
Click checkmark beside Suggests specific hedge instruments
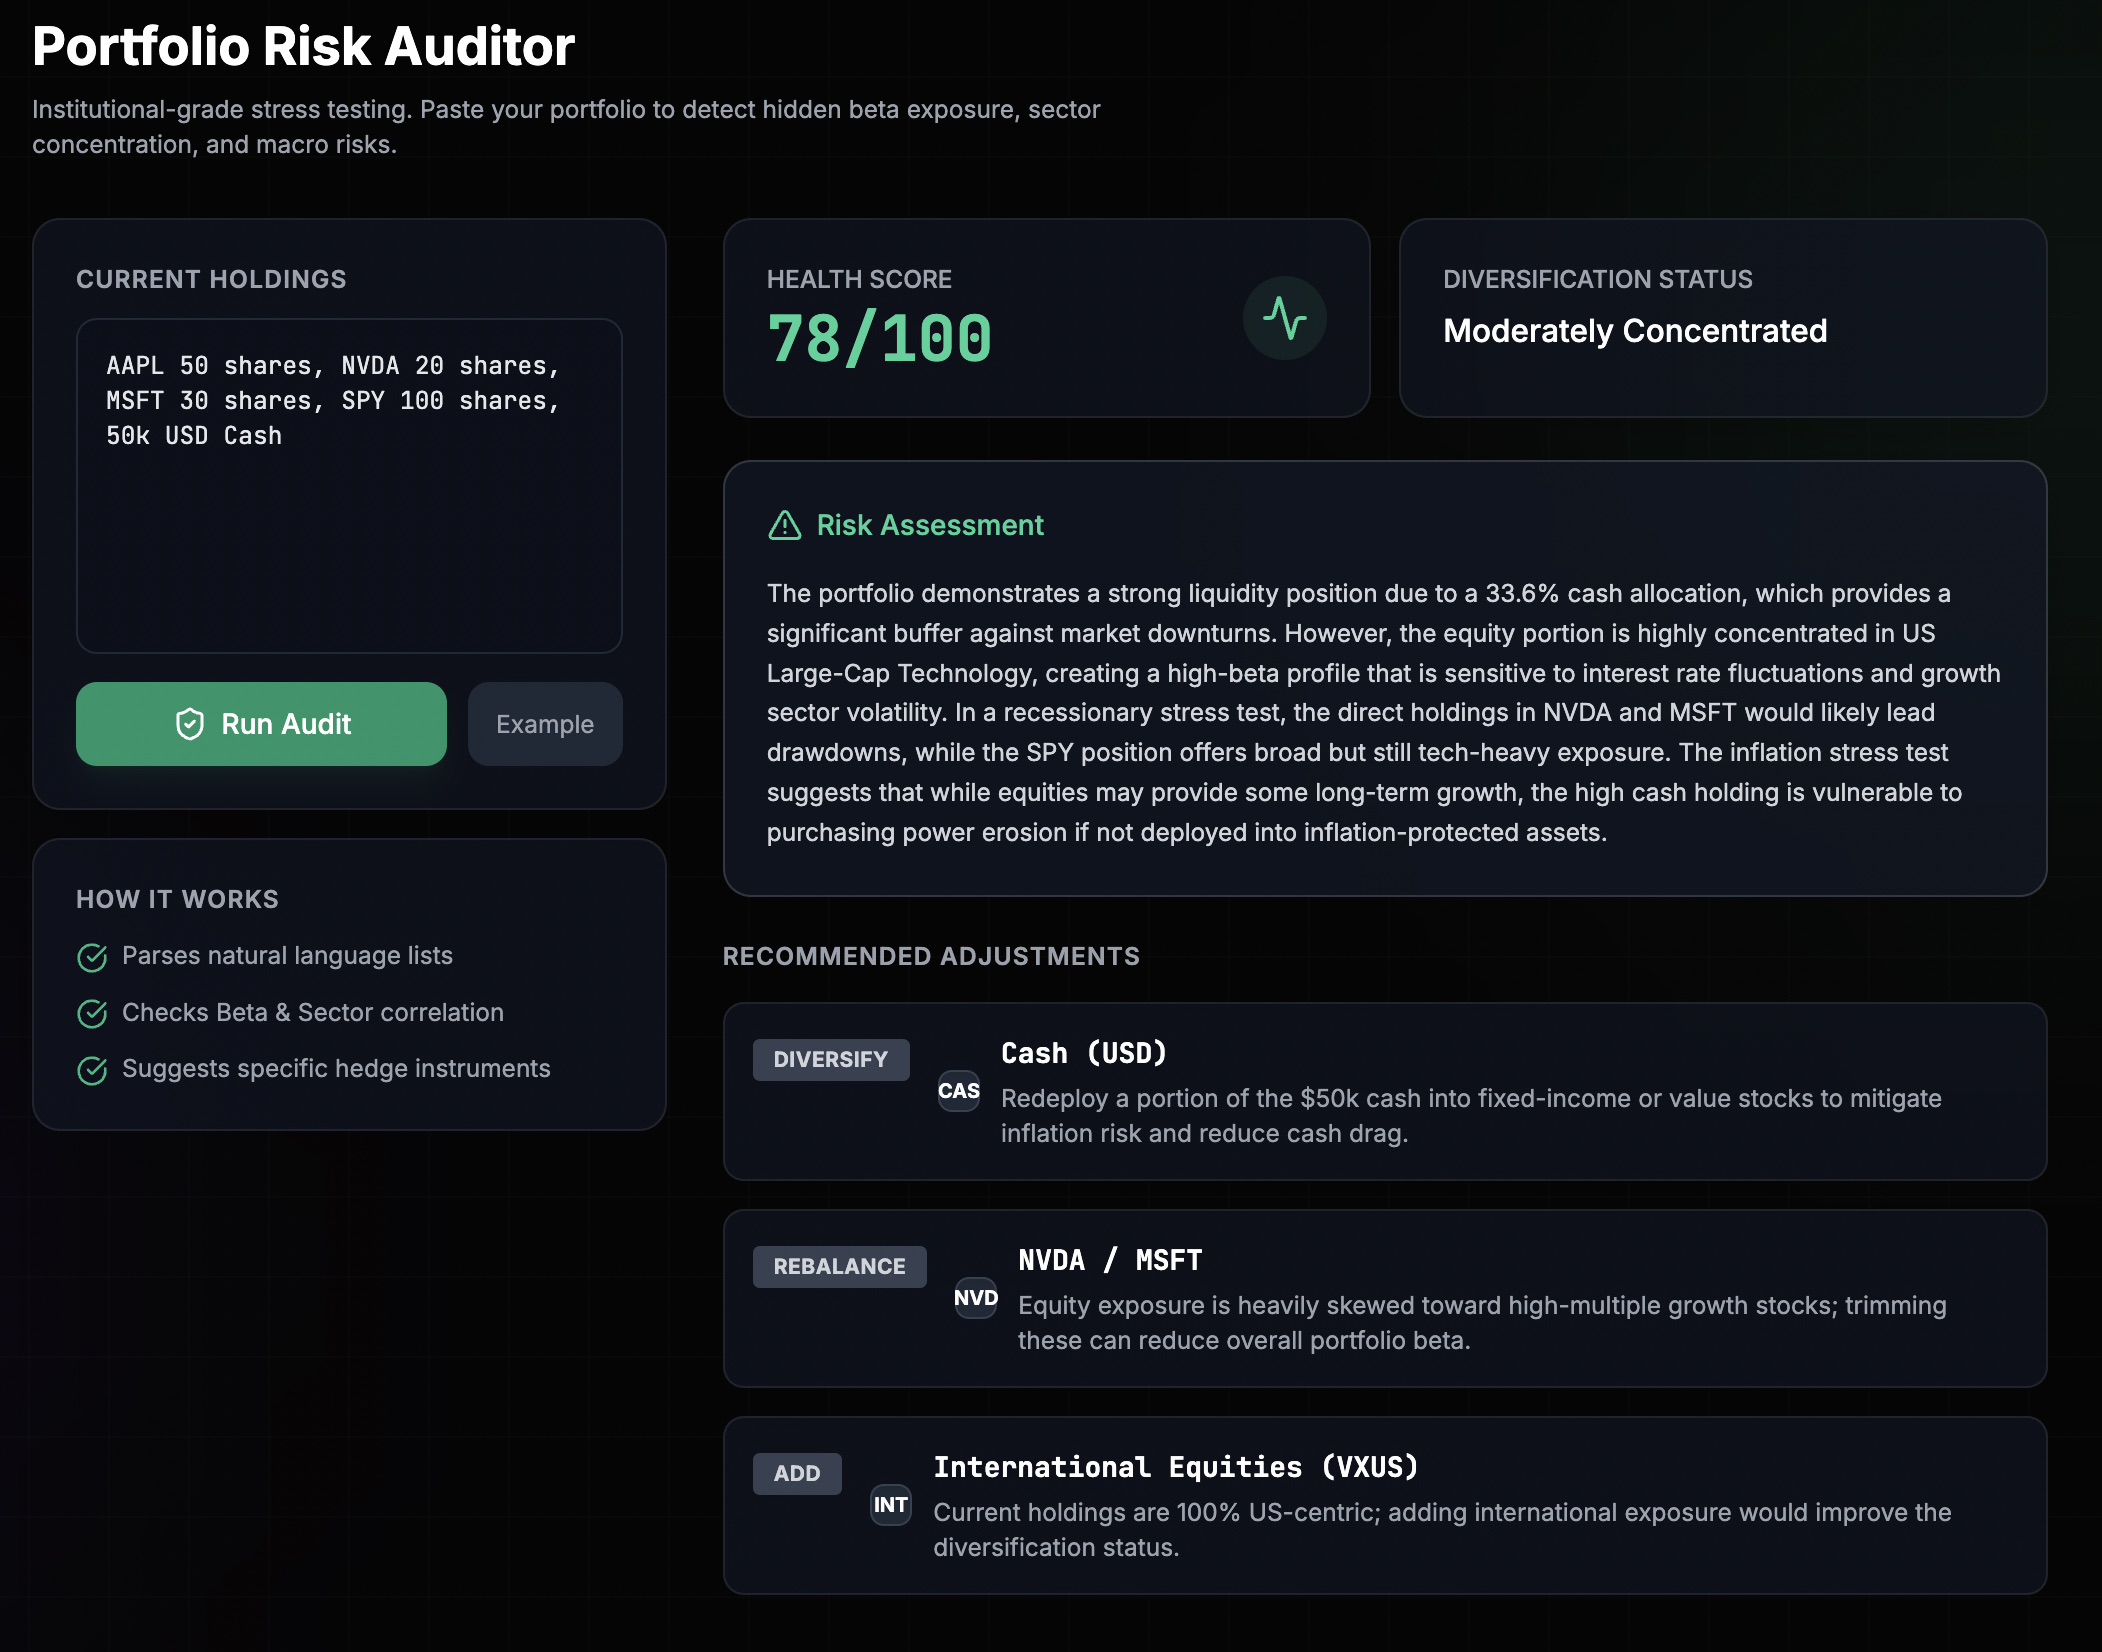pyautogui.click(x=92, y=1070)
